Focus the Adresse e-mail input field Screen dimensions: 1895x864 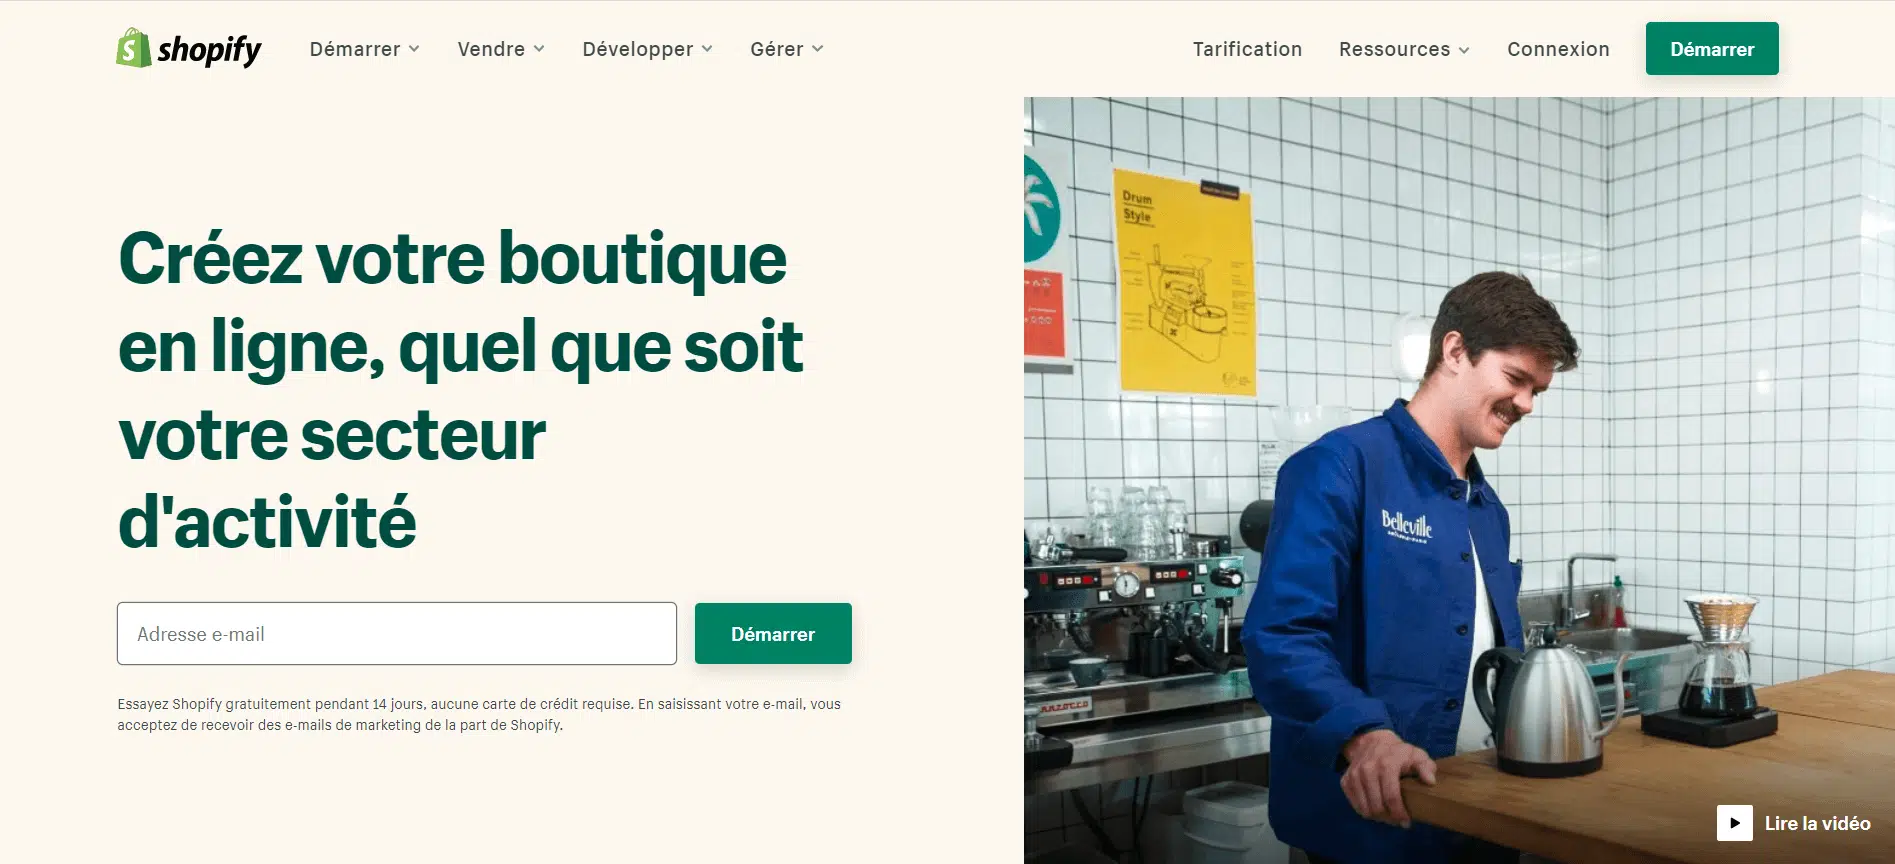point(397,634)
